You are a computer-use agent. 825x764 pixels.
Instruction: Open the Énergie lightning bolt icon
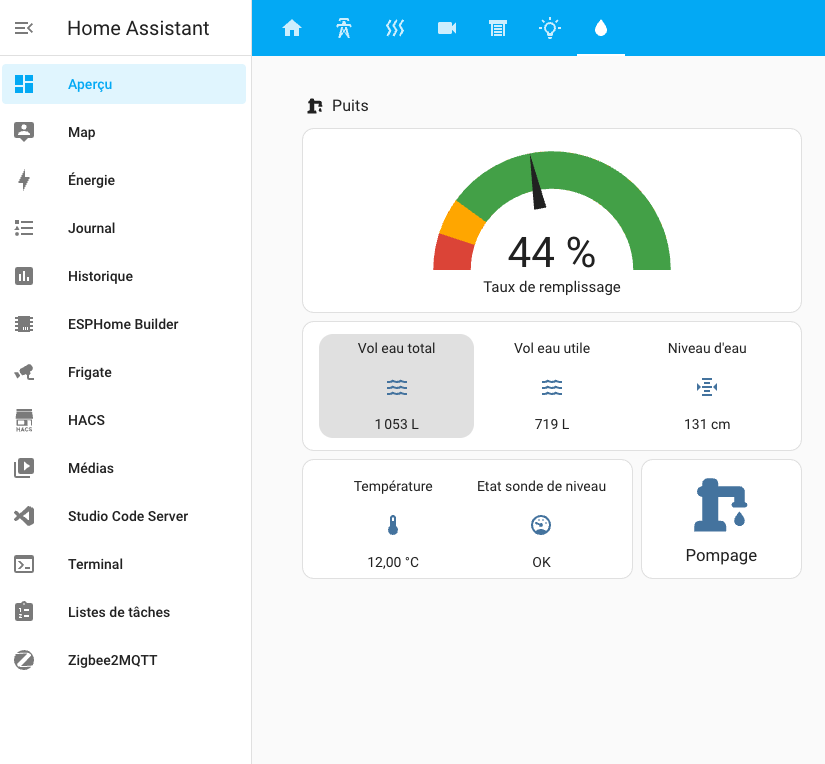point(24,180)
